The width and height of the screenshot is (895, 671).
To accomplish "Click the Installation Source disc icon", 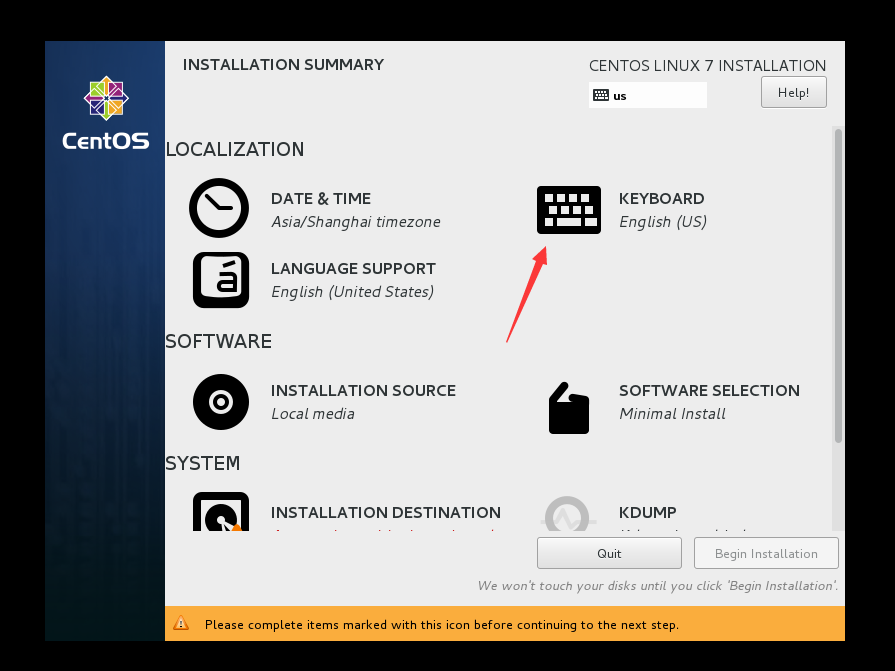I will [221, 402].
